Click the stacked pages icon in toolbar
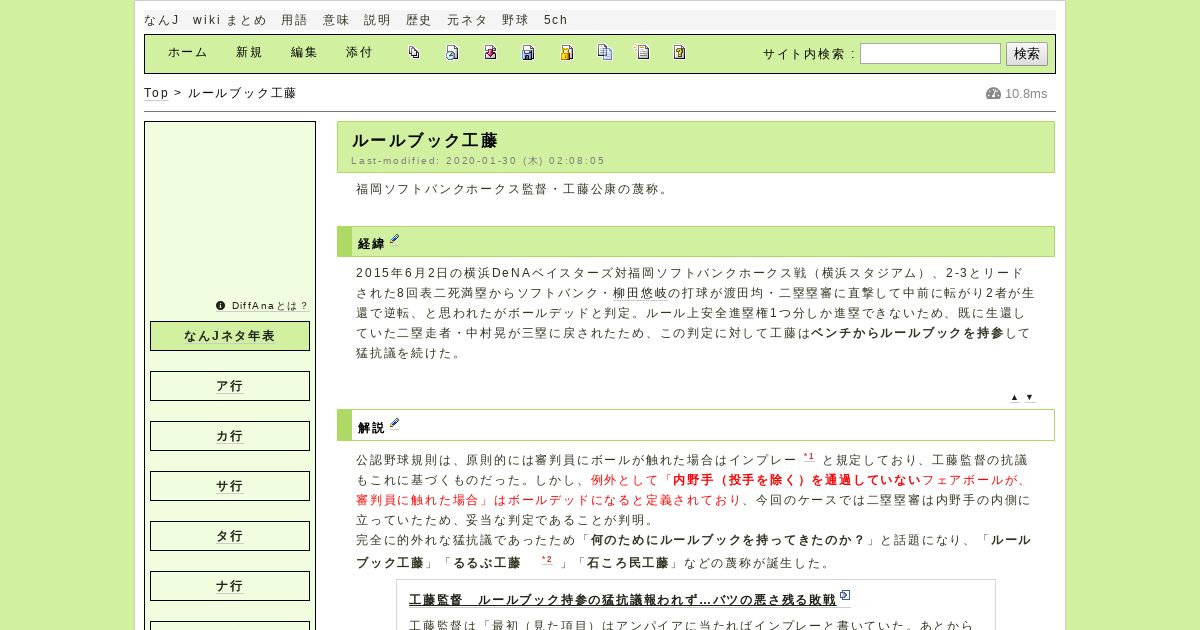Viewport: 1200px width, 630px height. point(414,53)
